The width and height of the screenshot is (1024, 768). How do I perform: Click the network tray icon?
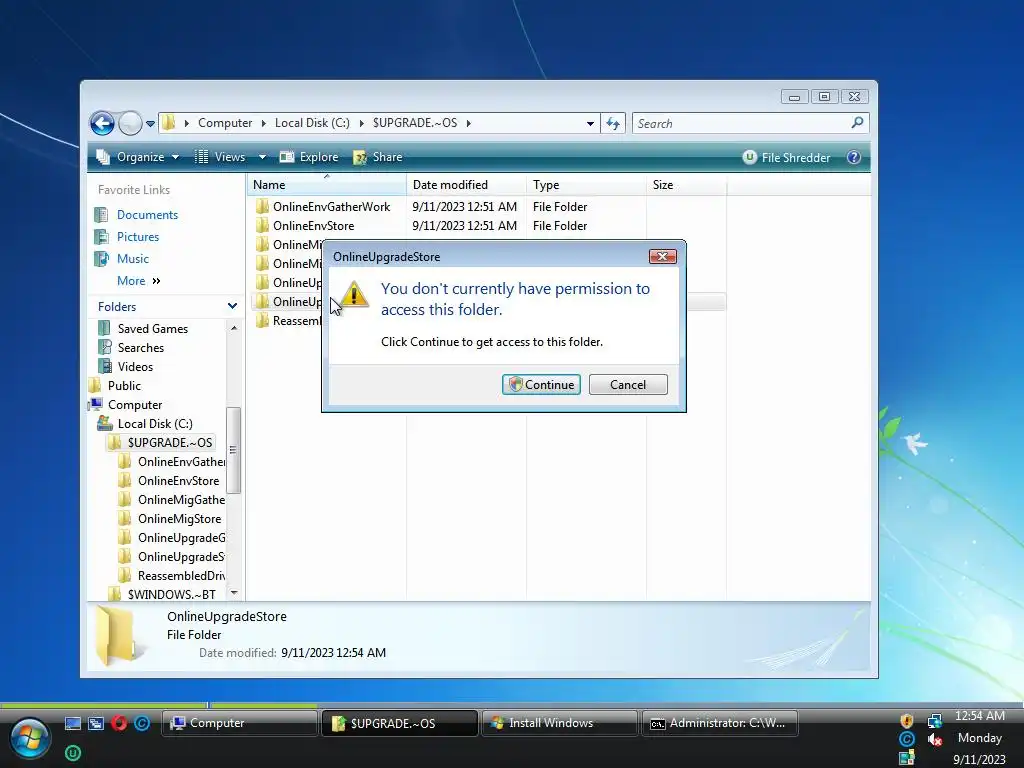coord(935,721)
